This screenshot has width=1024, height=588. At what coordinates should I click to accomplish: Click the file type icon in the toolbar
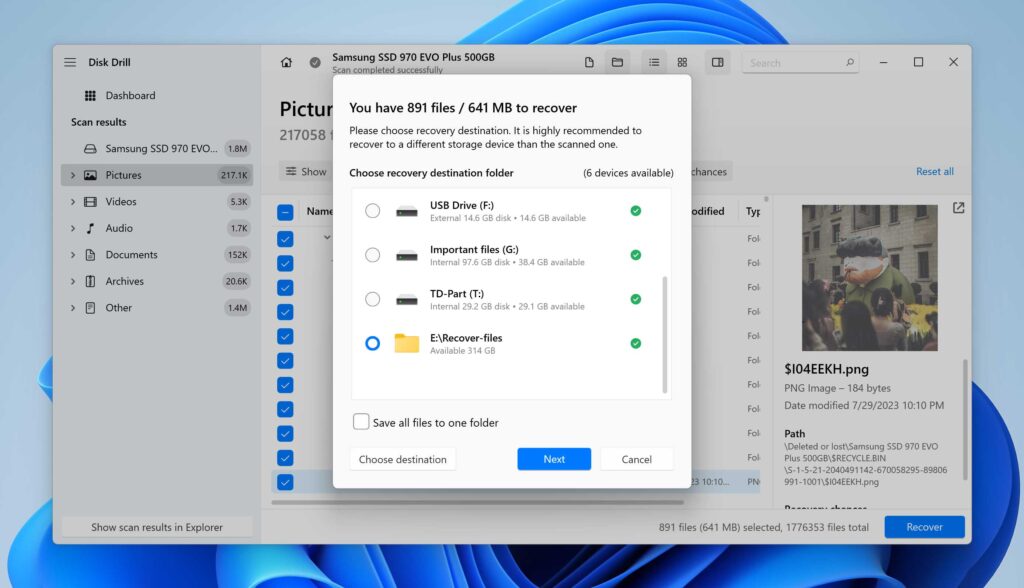pyautogui.click(x=589, y=61)
